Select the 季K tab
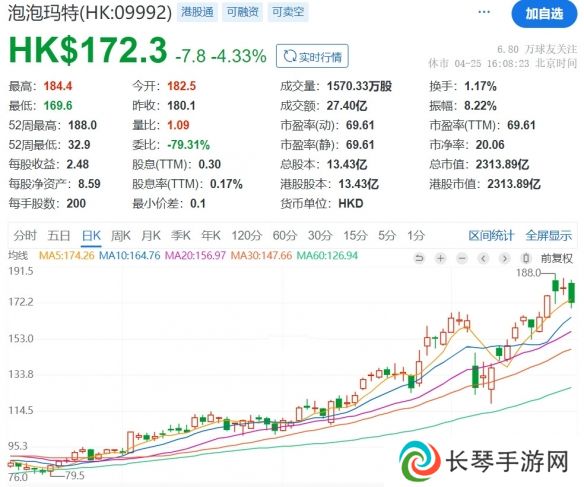584x487 pixels. (181, 235)
